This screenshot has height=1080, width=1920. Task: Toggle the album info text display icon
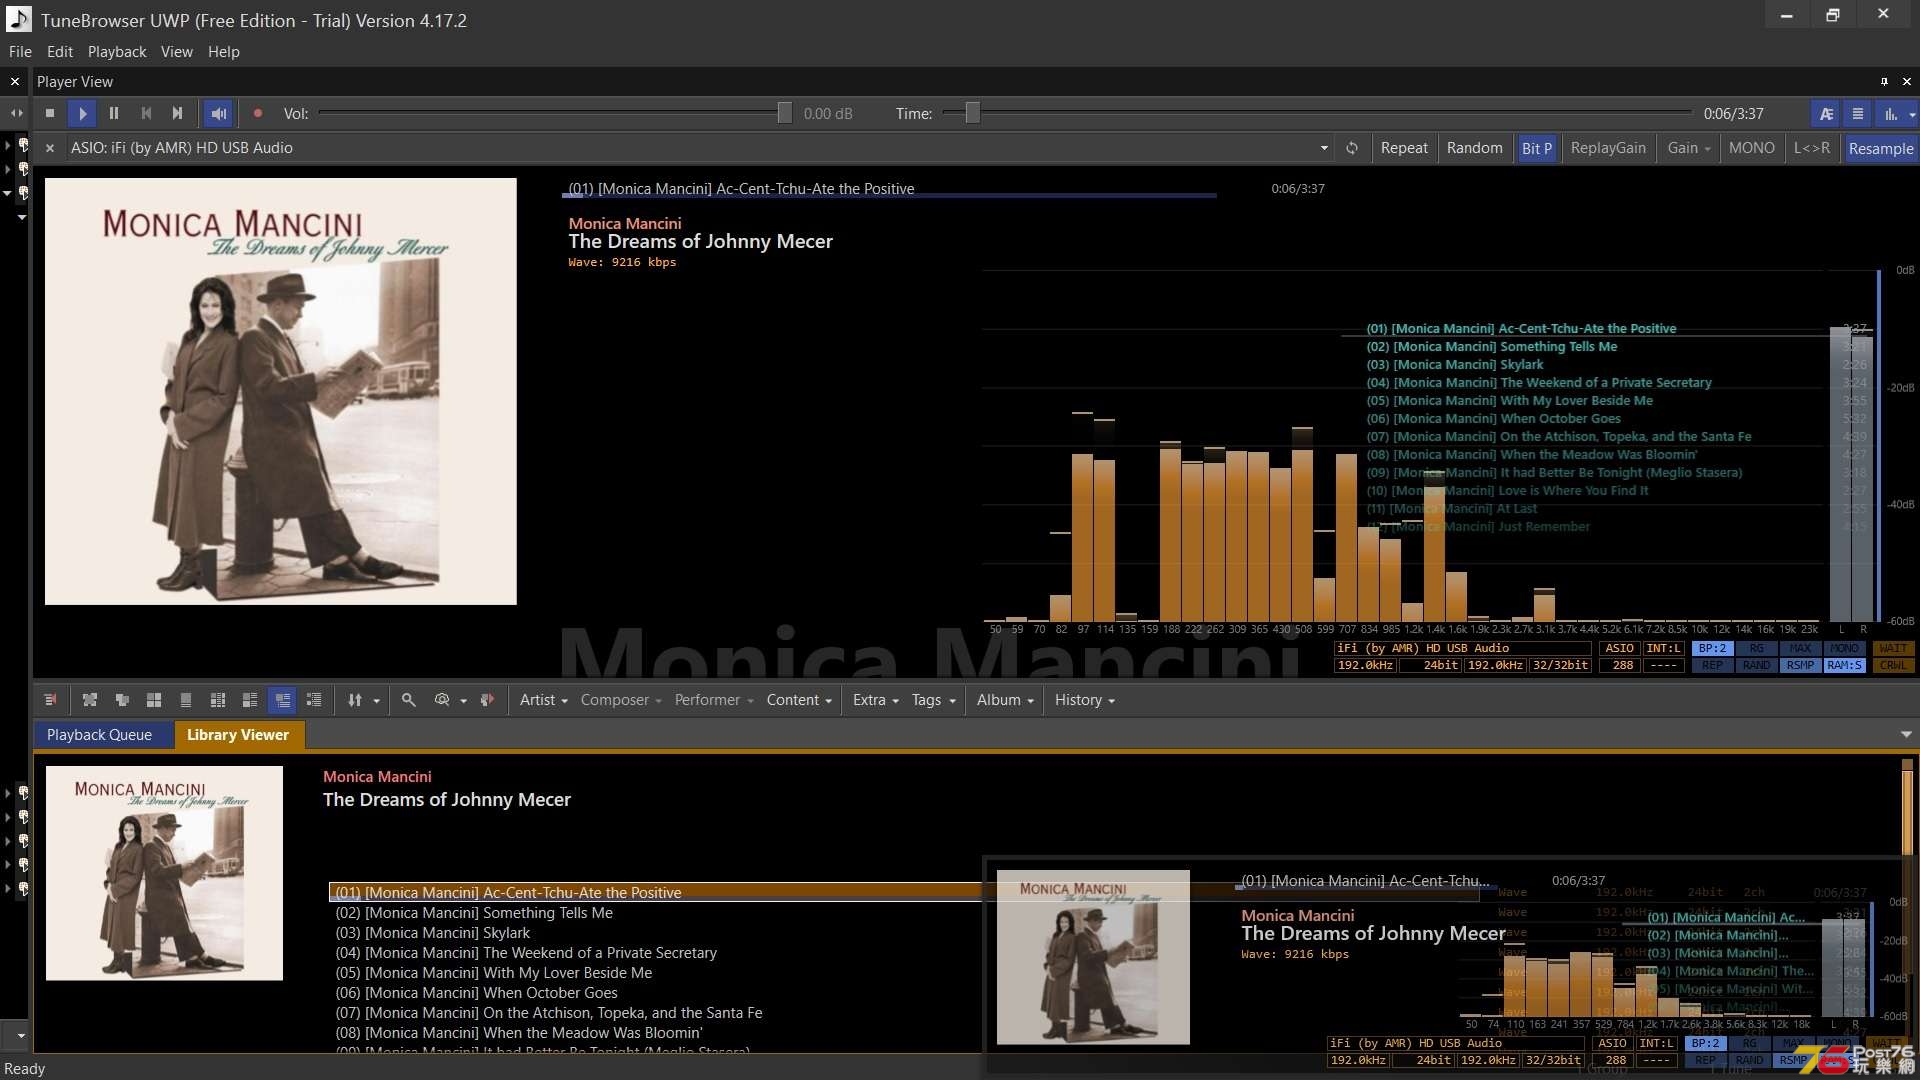coord(1826,114)
